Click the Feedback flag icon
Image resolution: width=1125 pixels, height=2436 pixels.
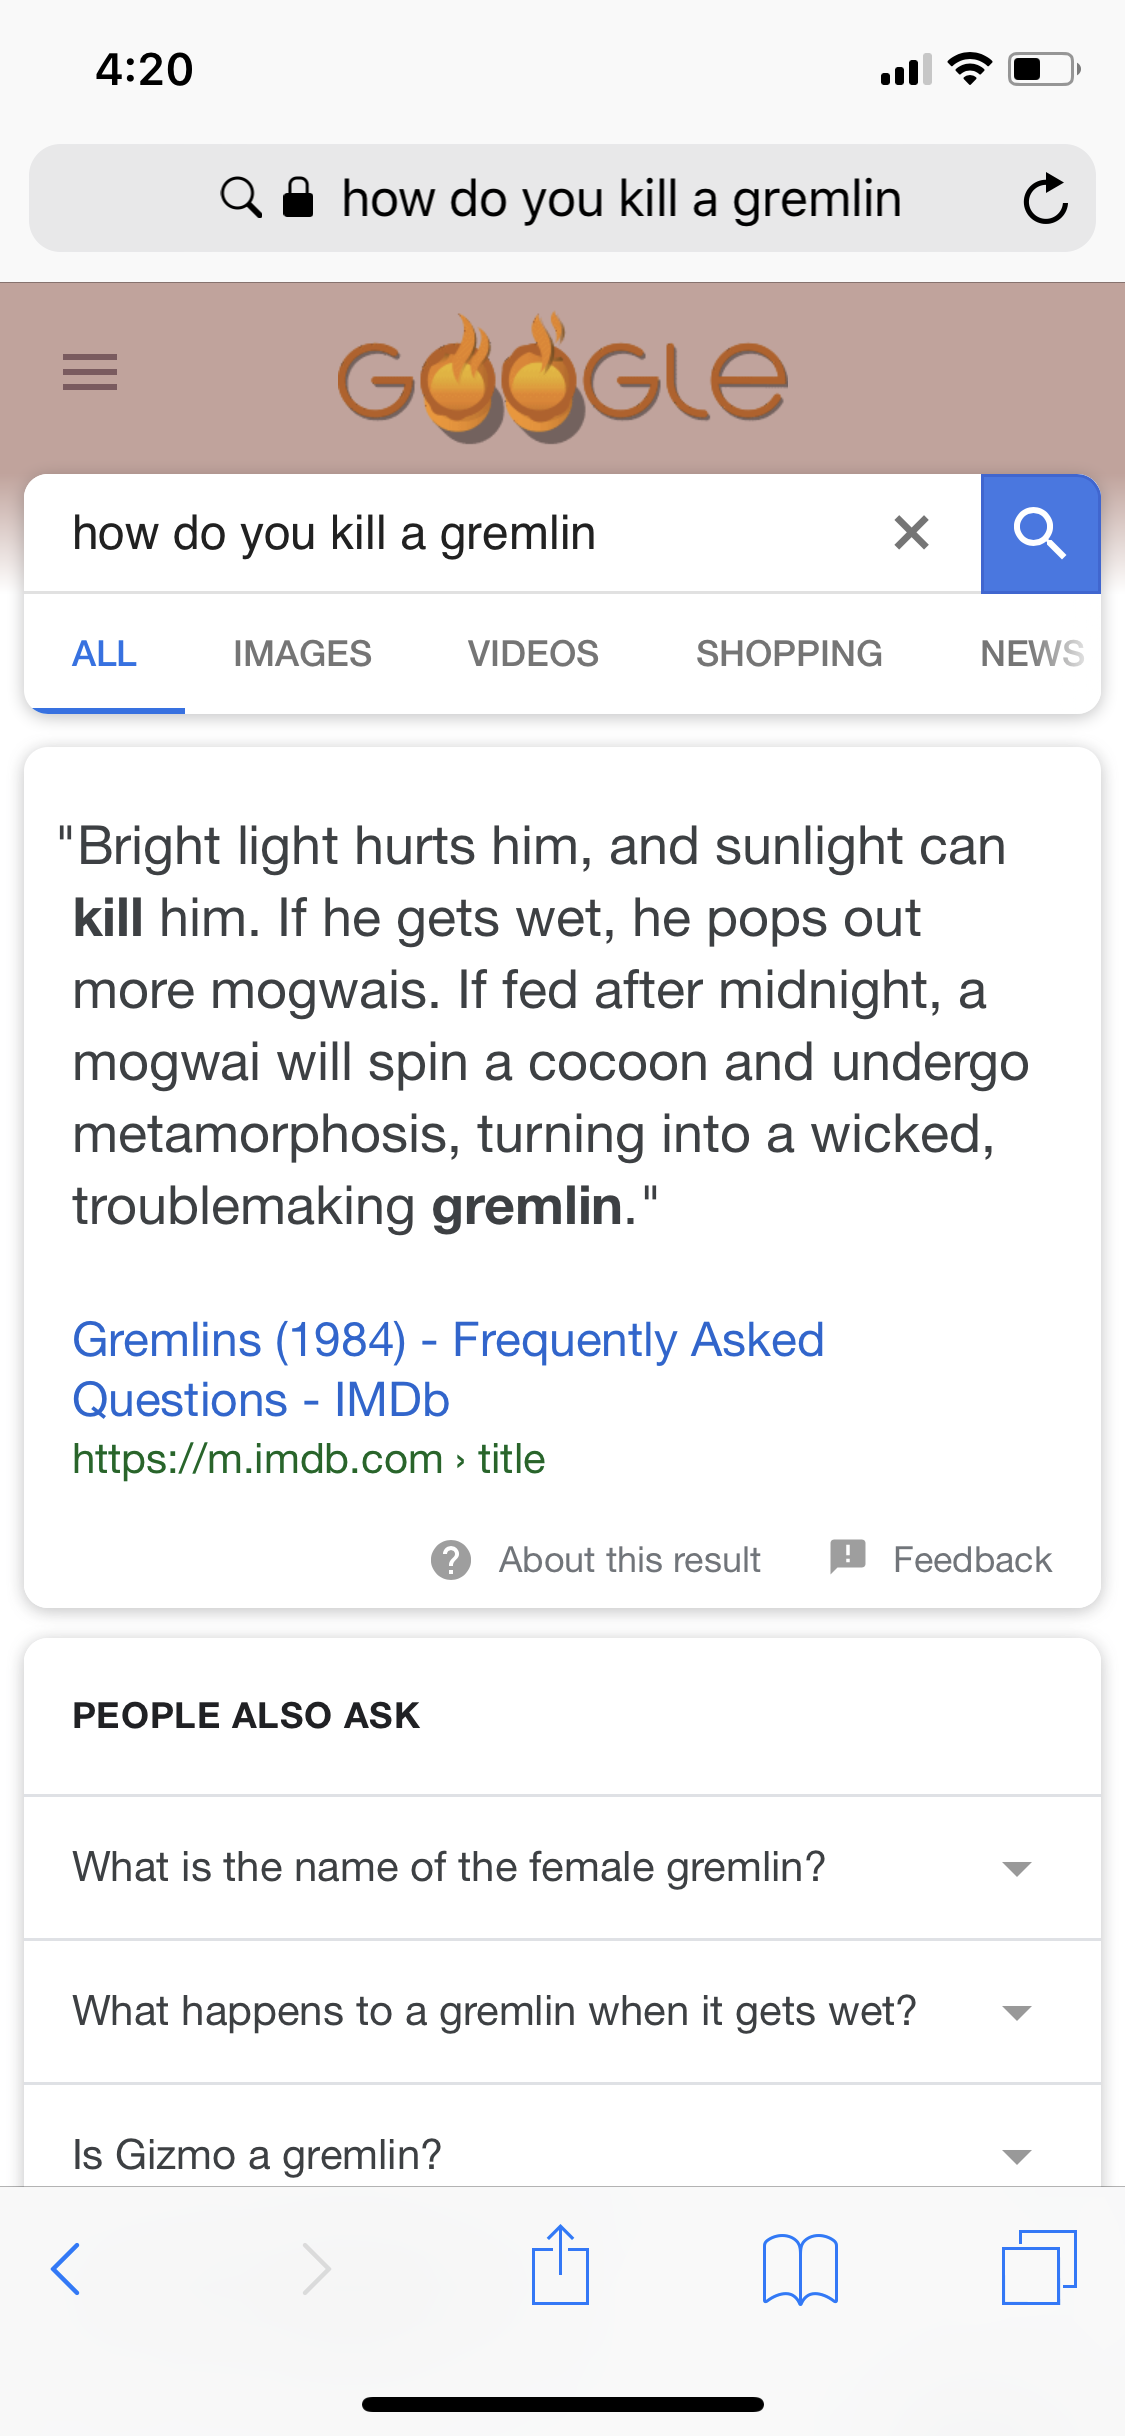848,1557
